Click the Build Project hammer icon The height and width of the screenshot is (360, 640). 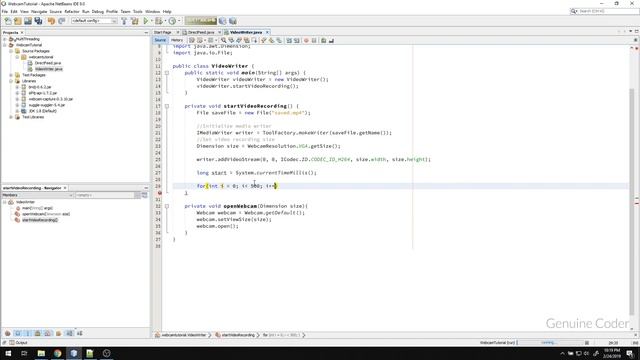[124, 21]
